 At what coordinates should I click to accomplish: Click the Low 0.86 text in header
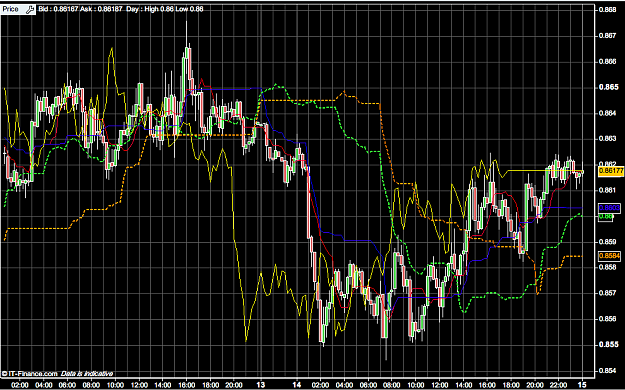coord(190,9)
